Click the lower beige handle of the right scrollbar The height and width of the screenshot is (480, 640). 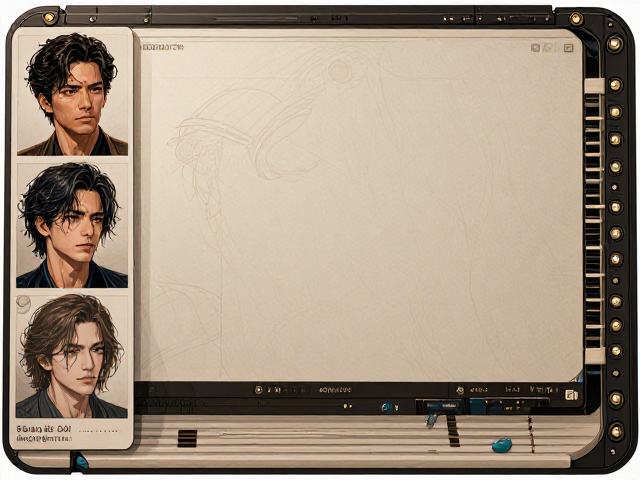point(595,356)
